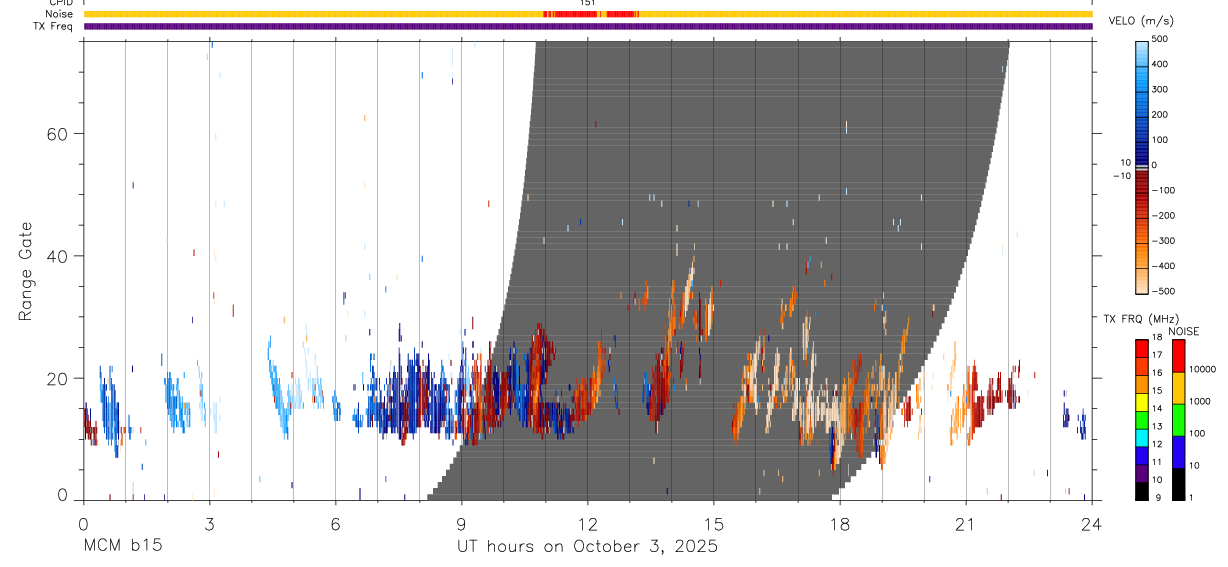Click the 20 tick on the Range Gate axis
The width and height of the screenshot is (1228, 567).
[55, 378]
